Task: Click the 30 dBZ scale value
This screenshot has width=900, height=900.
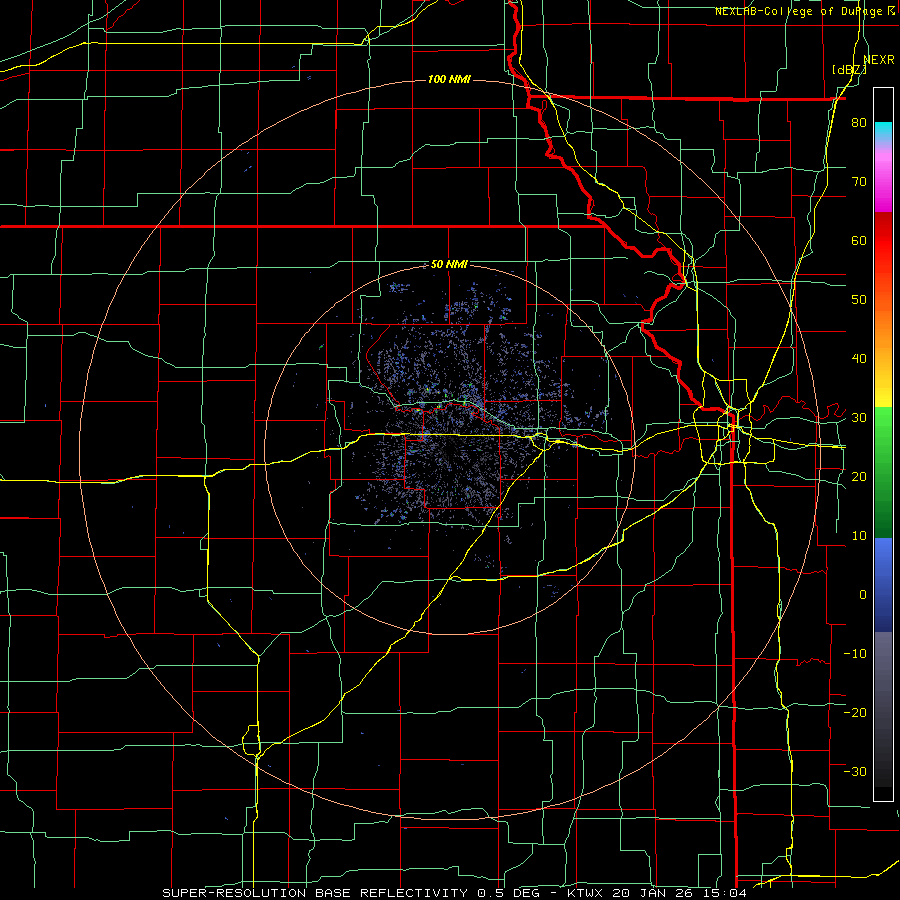Action: [x=859, y=418]
